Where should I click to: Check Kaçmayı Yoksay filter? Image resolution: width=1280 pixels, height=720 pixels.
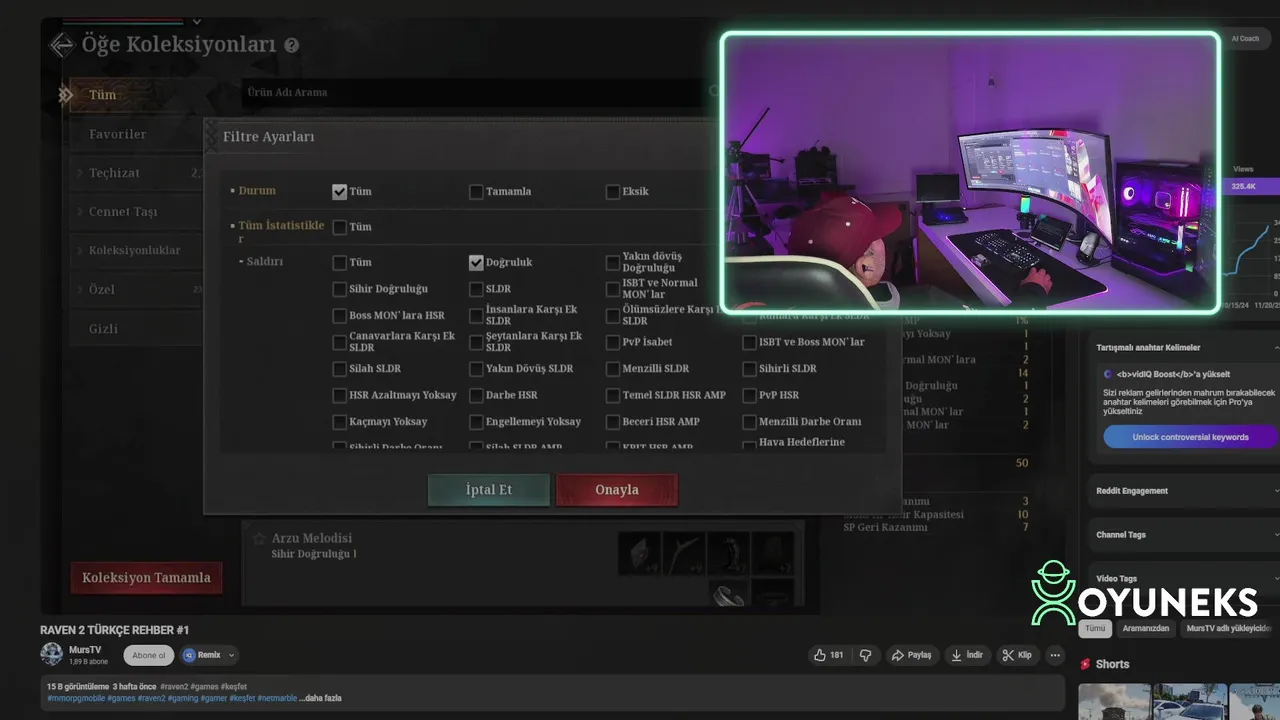click(x=339, y=421)
